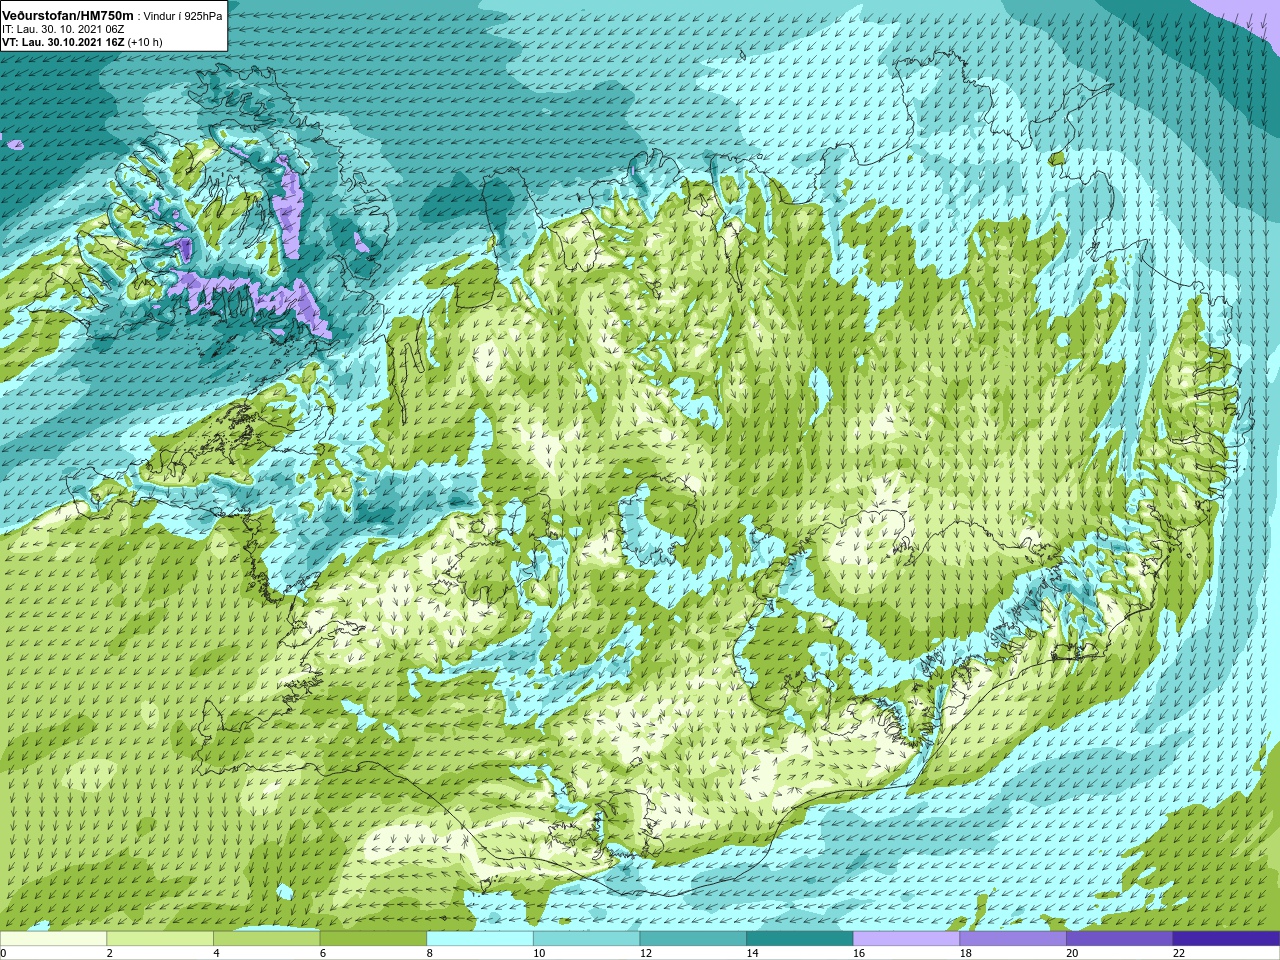Click the legend scale label "12"
This screenshot has height=960, width=1280.
(646, 953)
